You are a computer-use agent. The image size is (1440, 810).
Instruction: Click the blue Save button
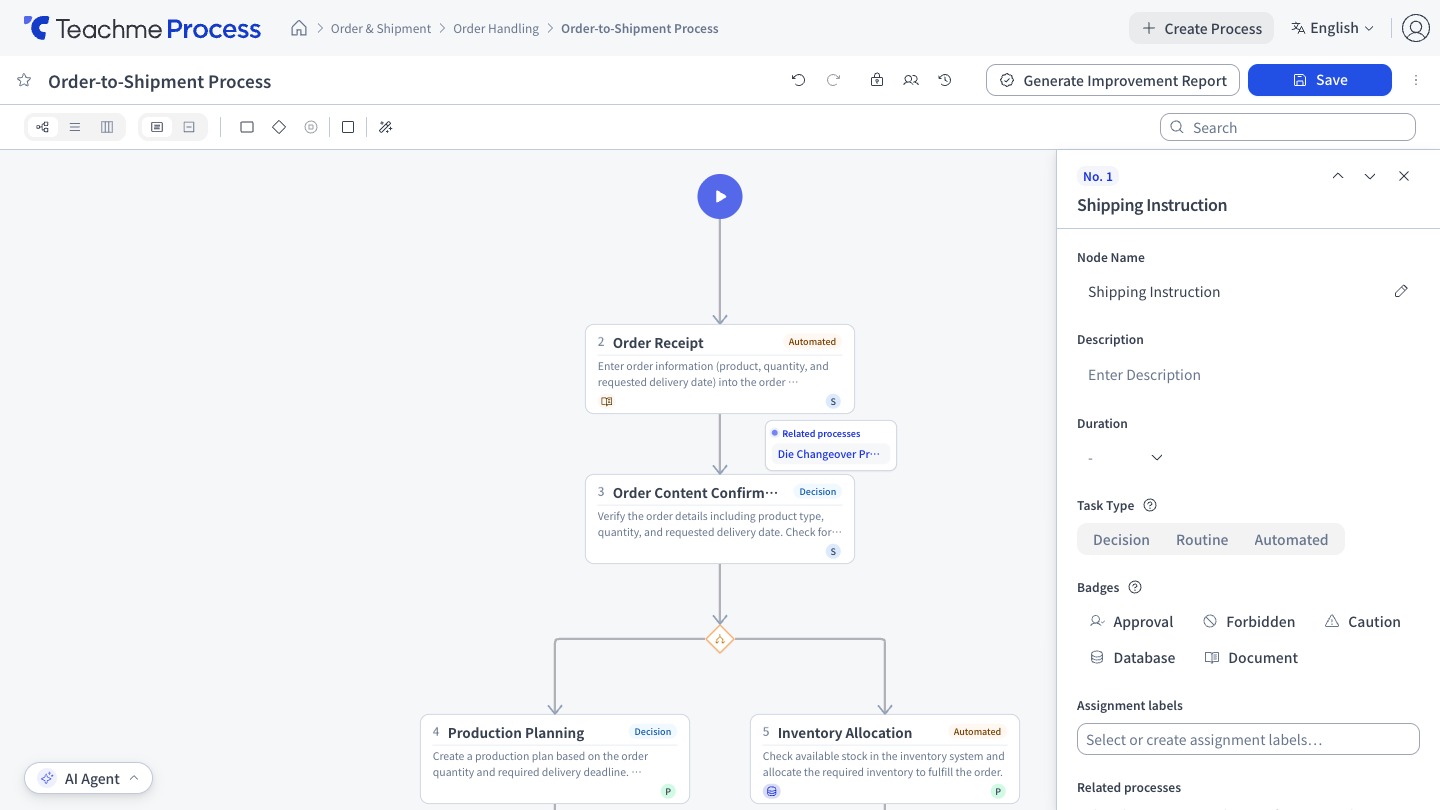(1320, 80)
